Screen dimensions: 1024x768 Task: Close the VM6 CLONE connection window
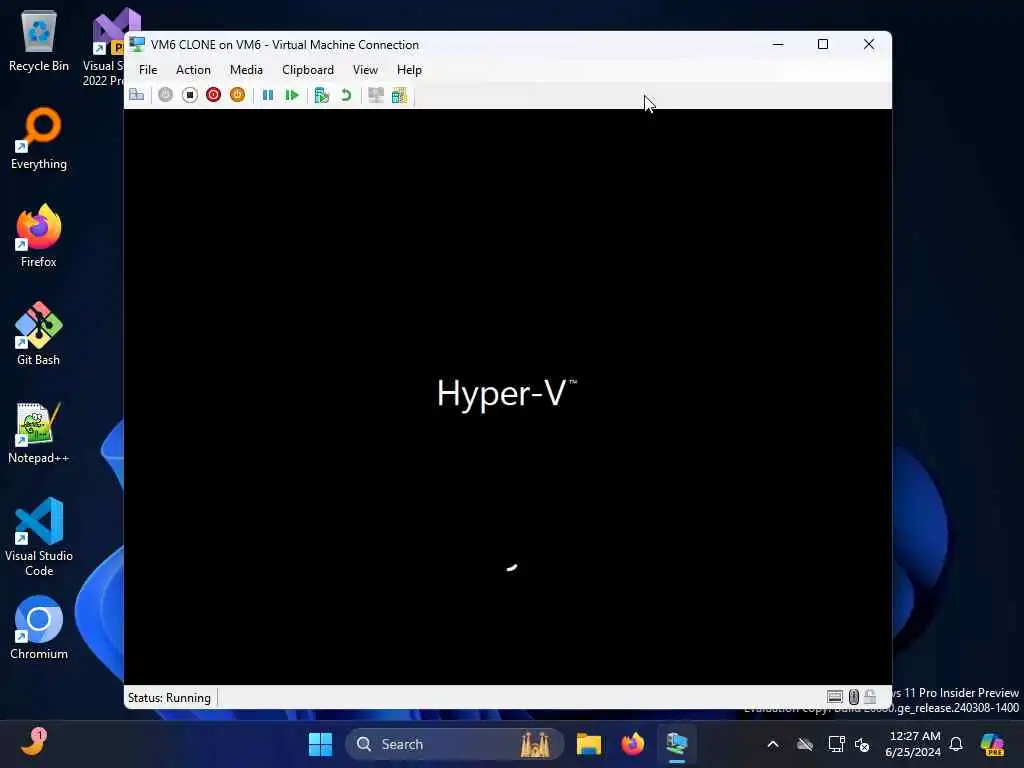869,44
